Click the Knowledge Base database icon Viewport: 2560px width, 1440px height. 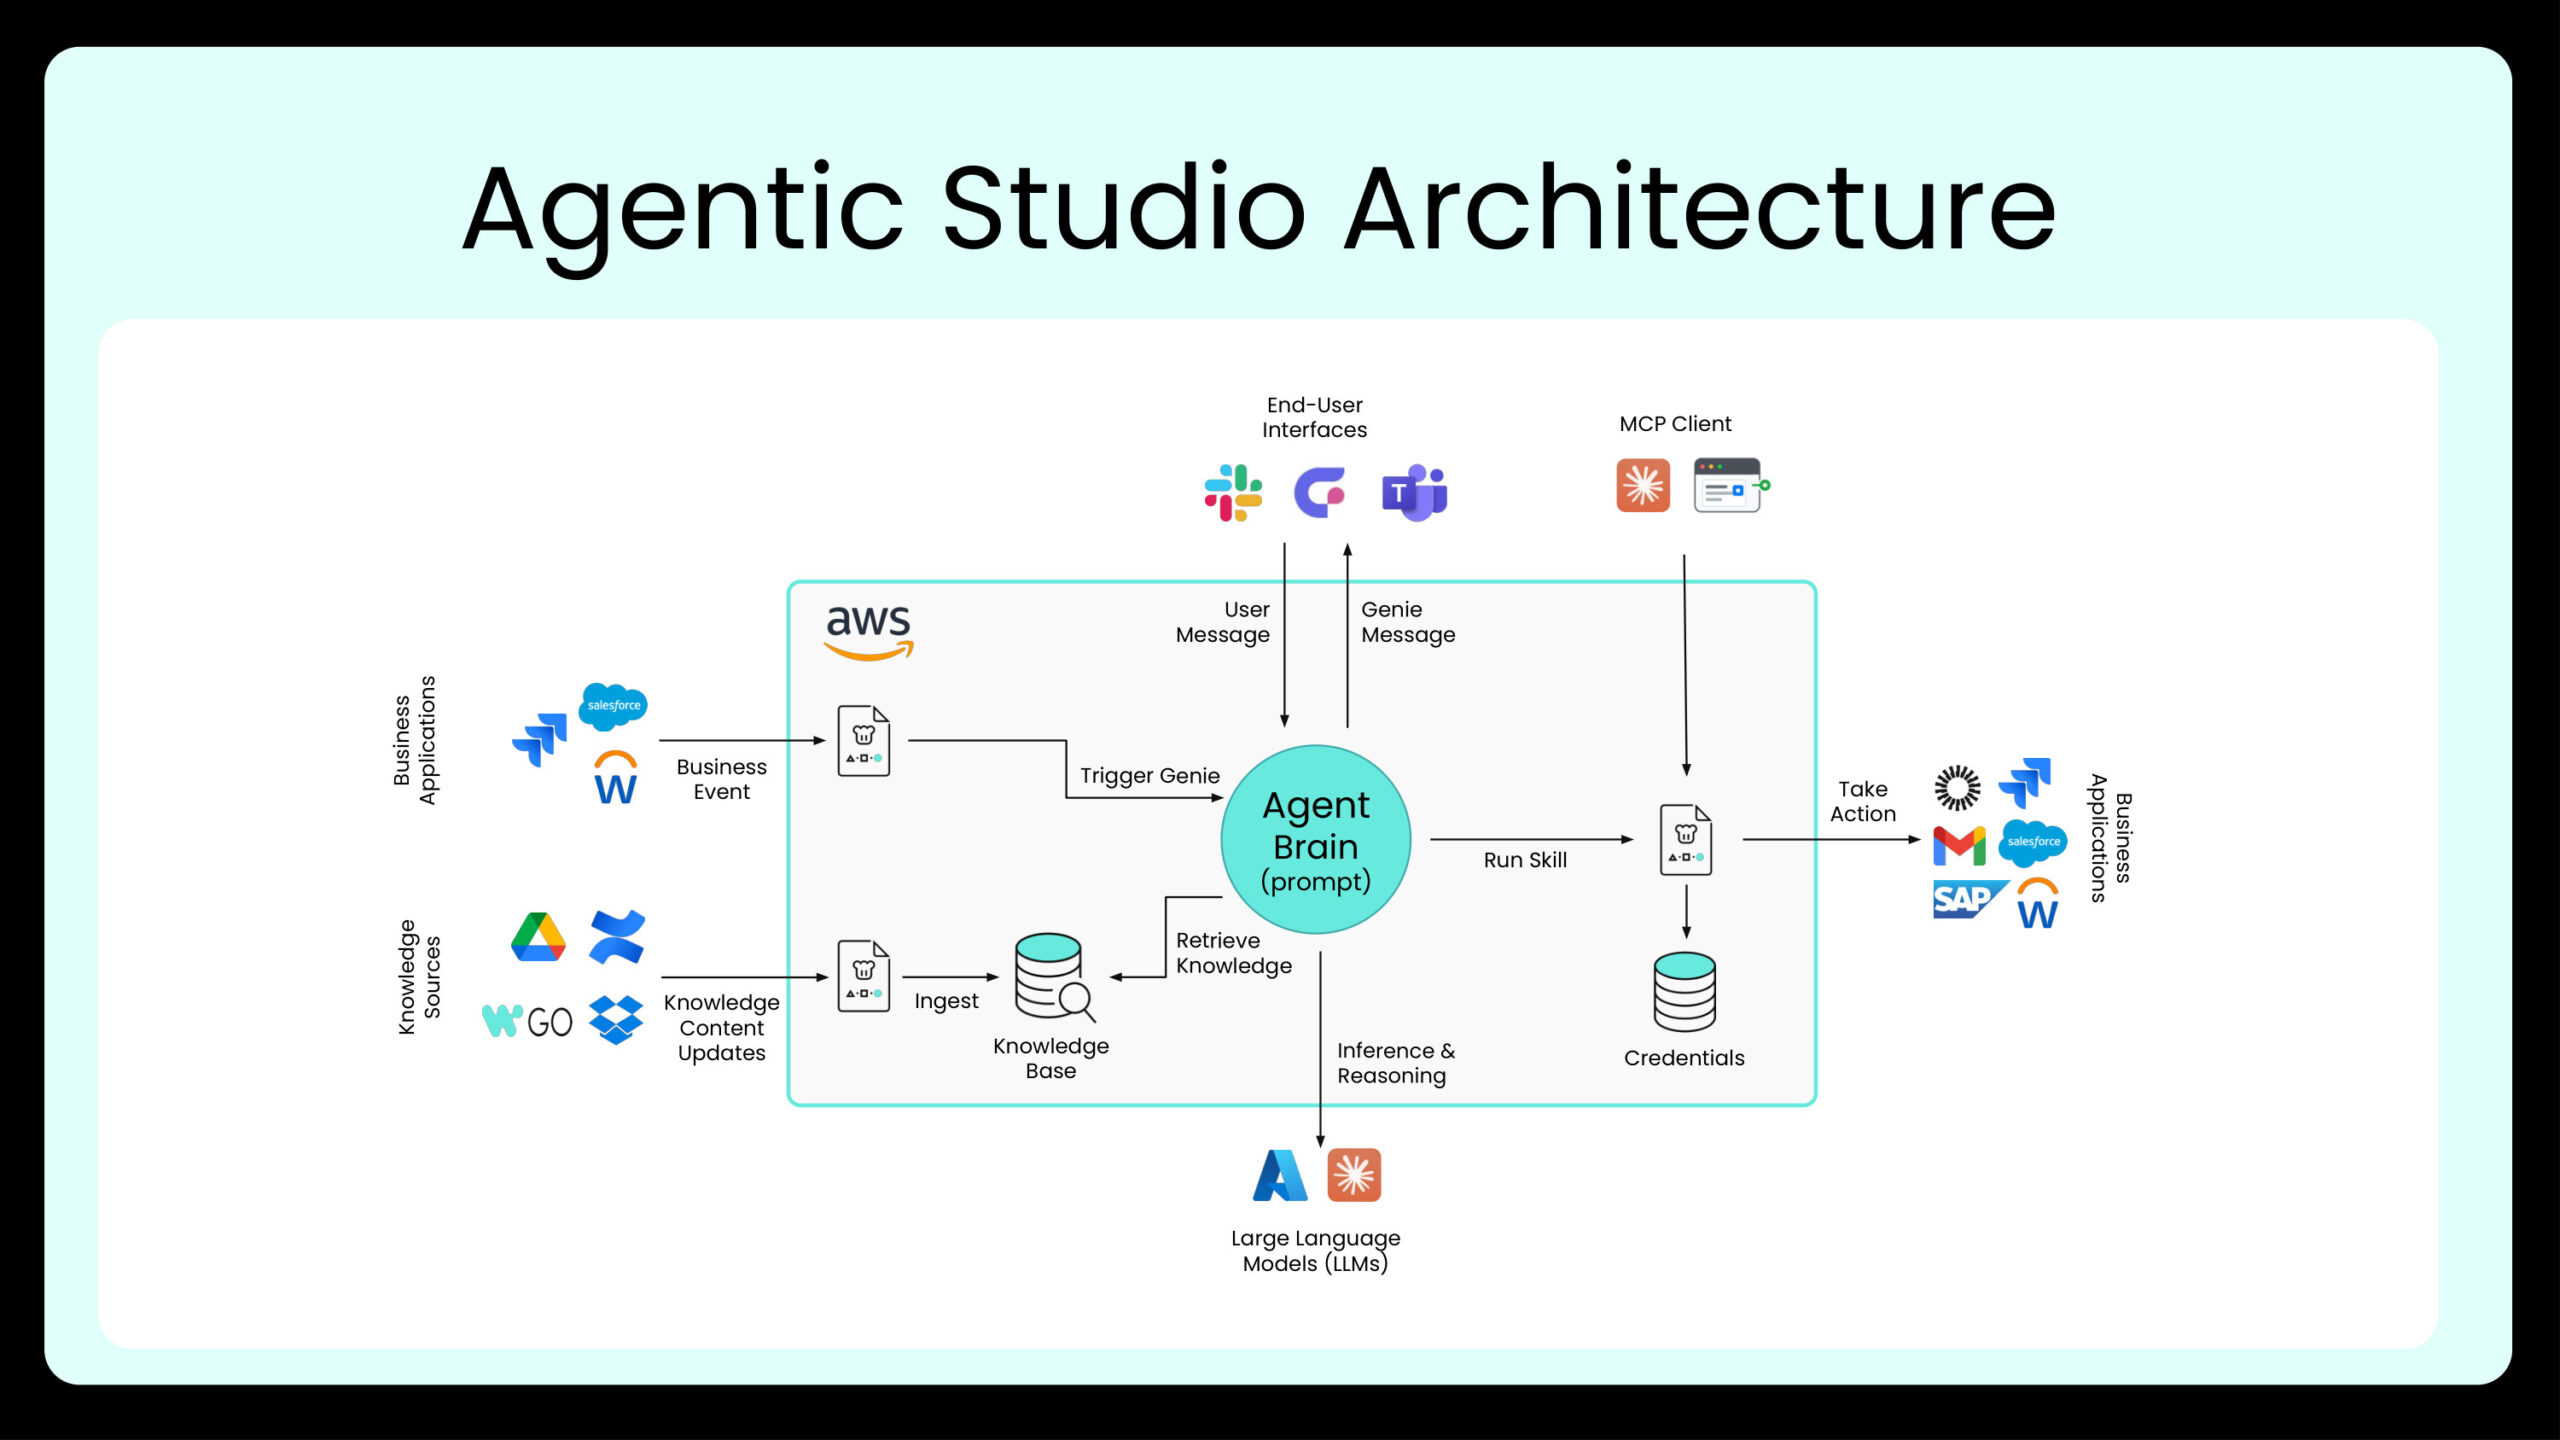(x=1054, y=978)
